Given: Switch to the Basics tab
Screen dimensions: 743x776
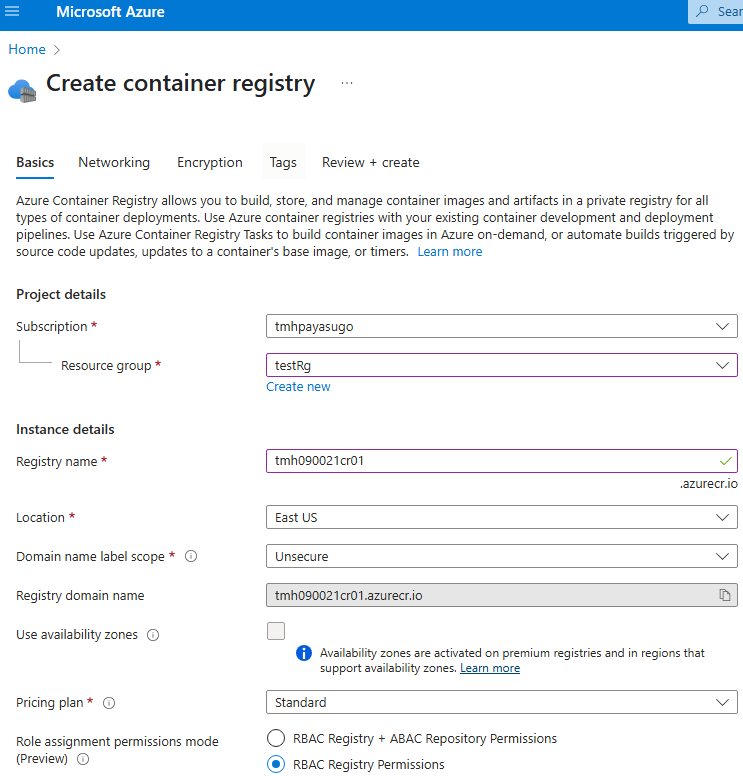Looking at the screenshot, I should point(35,162).
